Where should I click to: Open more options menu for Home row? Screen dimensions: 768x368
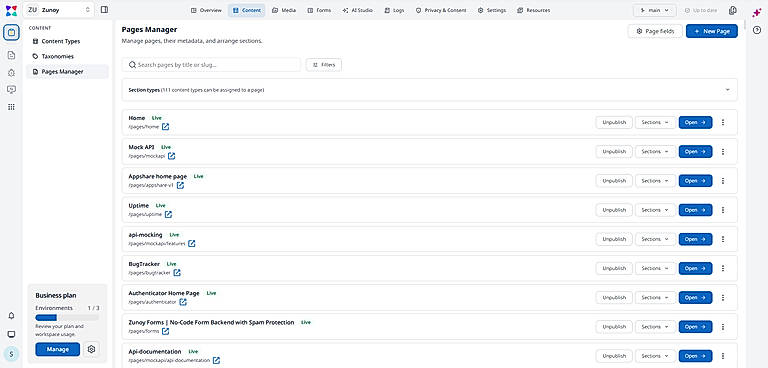723,123
